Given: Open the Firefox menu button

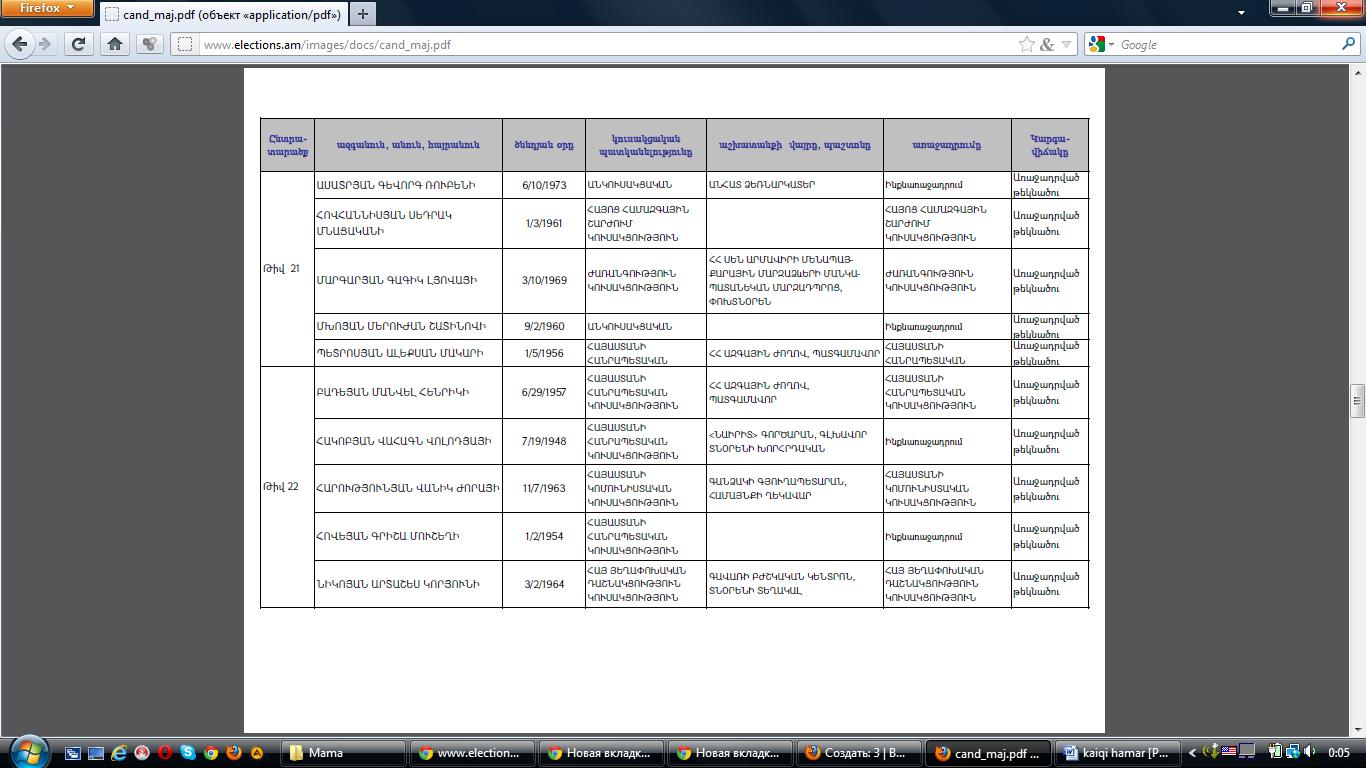Looking at the screenshot, I should (x=47, y=8).
